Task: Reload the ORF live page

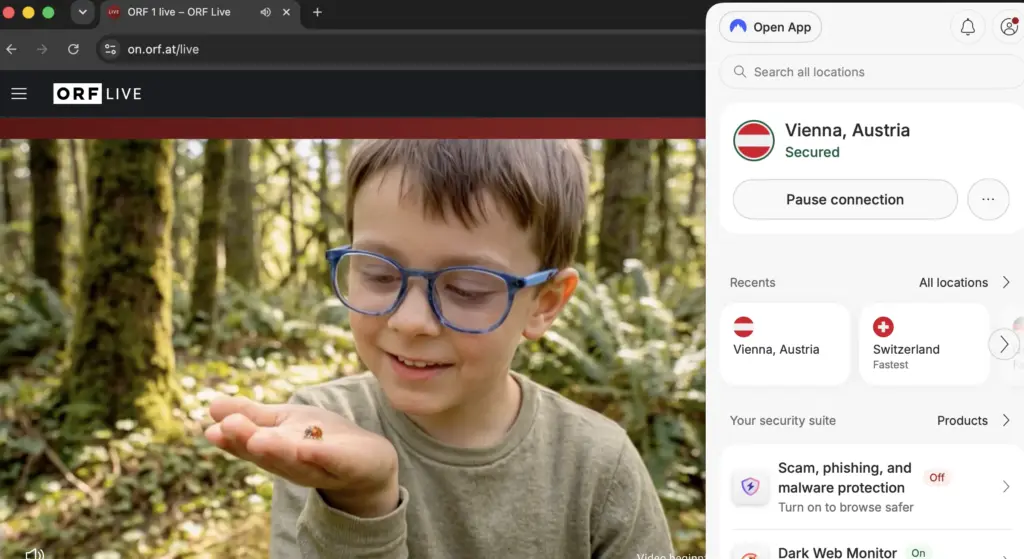Action: (x=73, y=49)
